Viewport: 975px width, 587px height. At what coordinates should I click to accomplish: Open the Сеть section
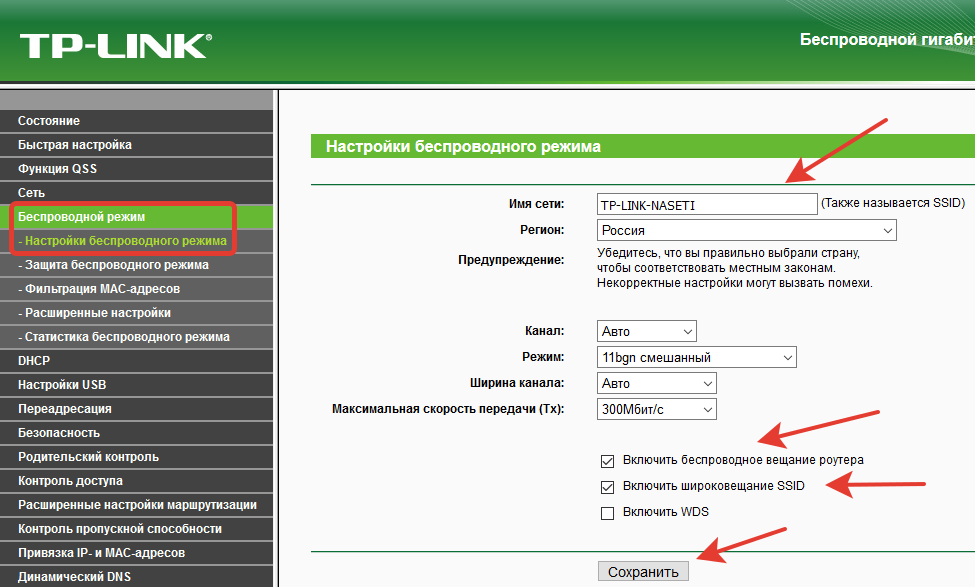pos(136,193)
